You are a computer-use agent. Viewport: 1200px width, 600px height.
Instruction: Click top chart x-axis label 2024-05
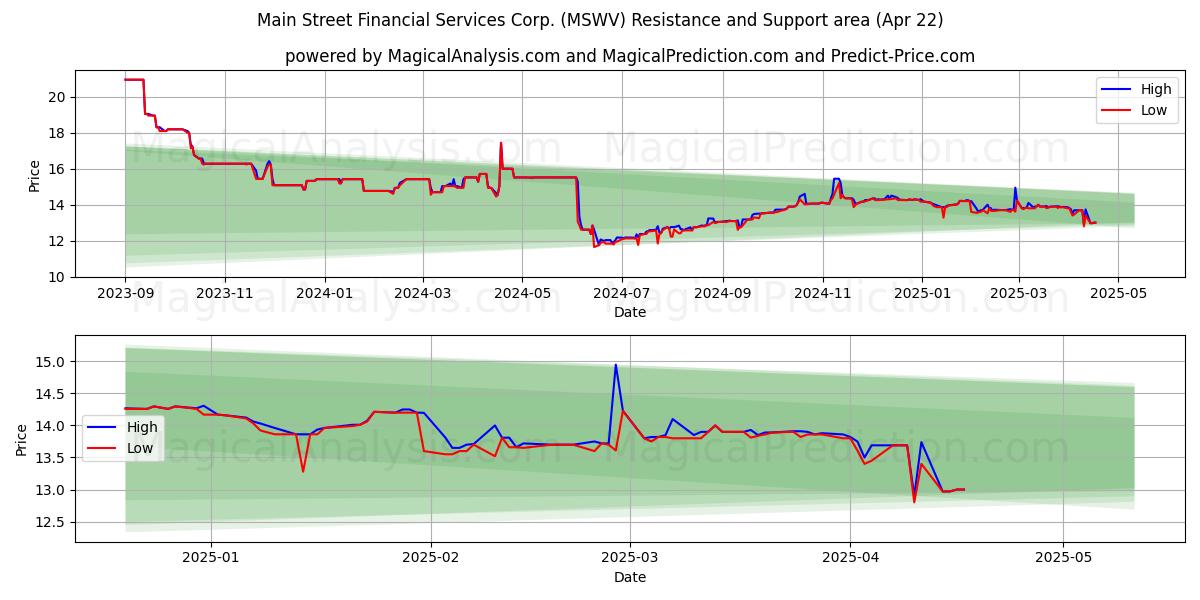522,295
